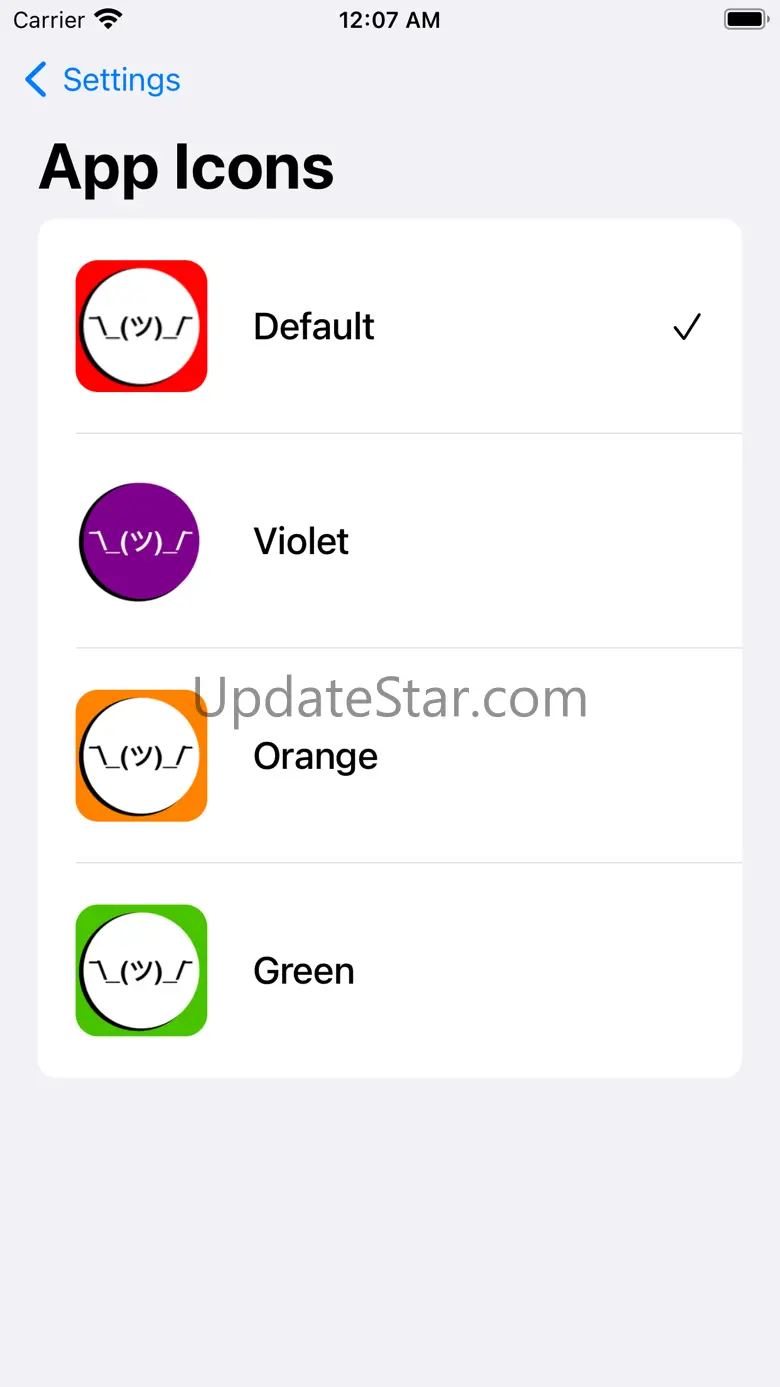Pick the Orange app icon image
The height and width of the screenshot is (1387, 780).
[141, 756]
